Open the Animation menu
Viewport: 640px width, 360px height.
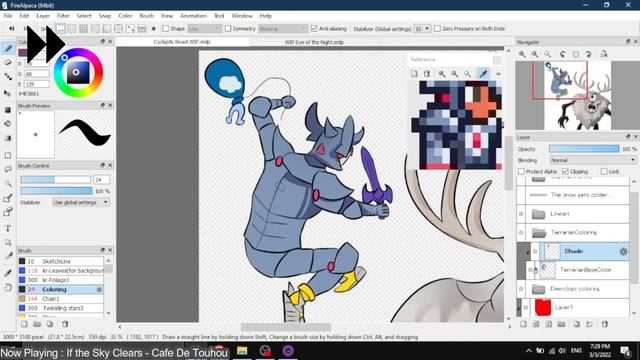(193, 16)
